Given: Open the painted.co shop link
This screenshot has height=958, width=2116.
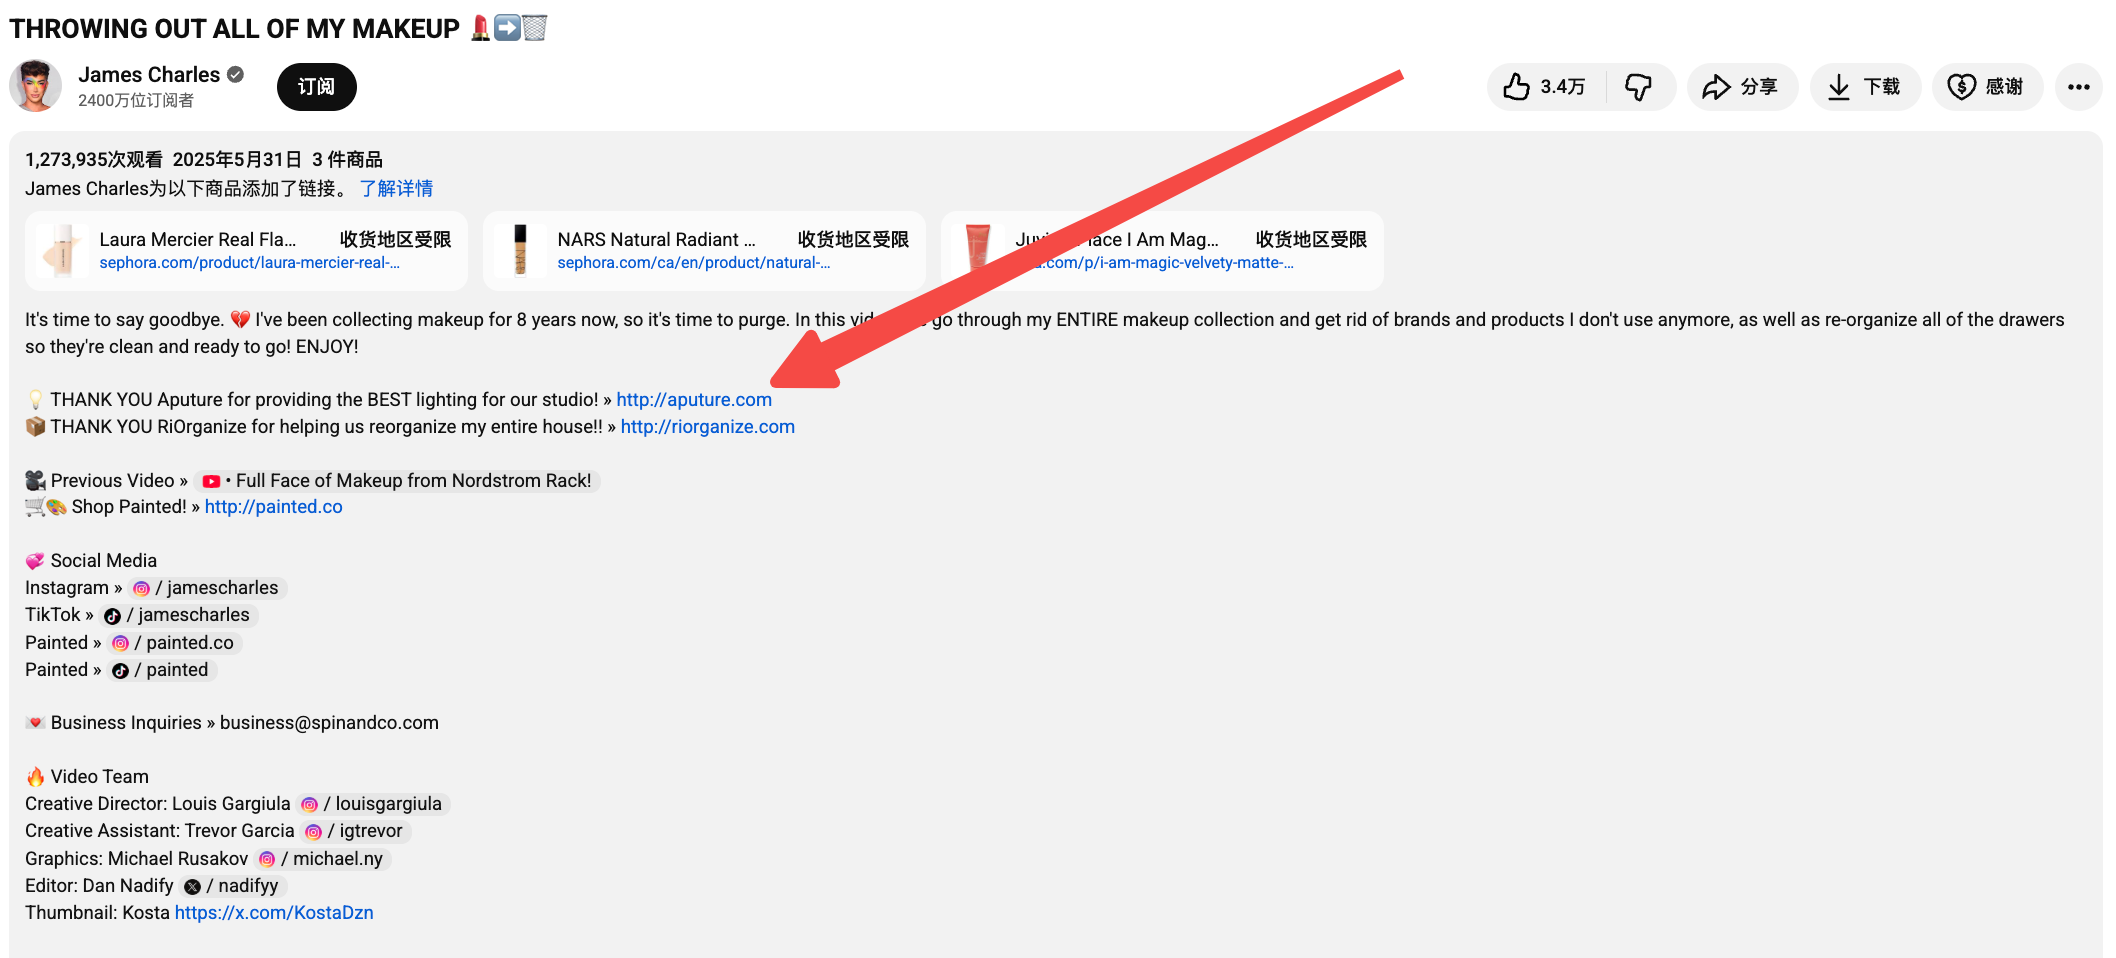Looking at the screenshot, I should tap(273, 506).
